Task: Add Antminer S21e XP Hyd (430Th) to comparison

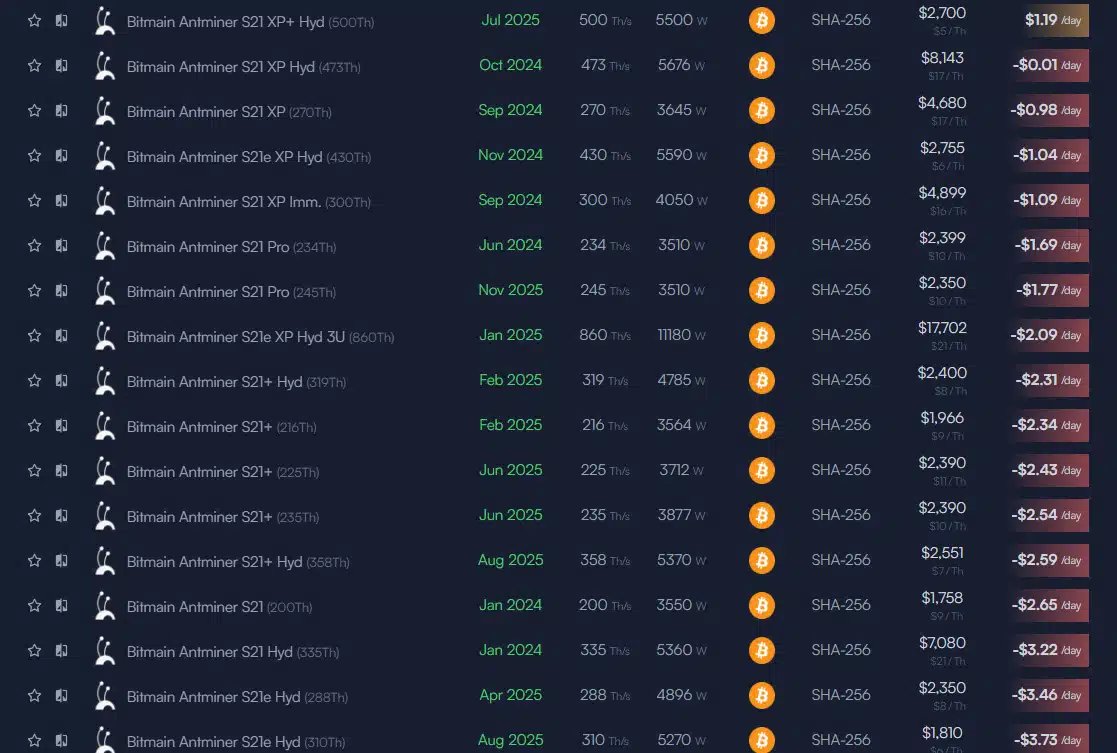Action: pos(62,155)
